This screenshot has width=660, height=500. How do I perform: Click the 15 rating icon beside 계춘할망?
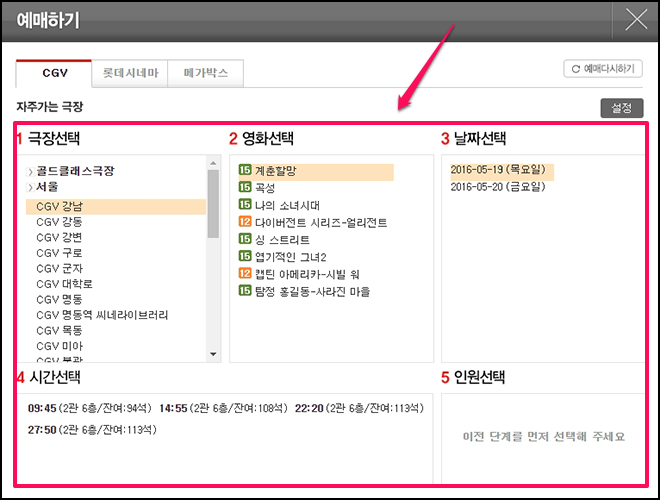(x=245, y=170)
